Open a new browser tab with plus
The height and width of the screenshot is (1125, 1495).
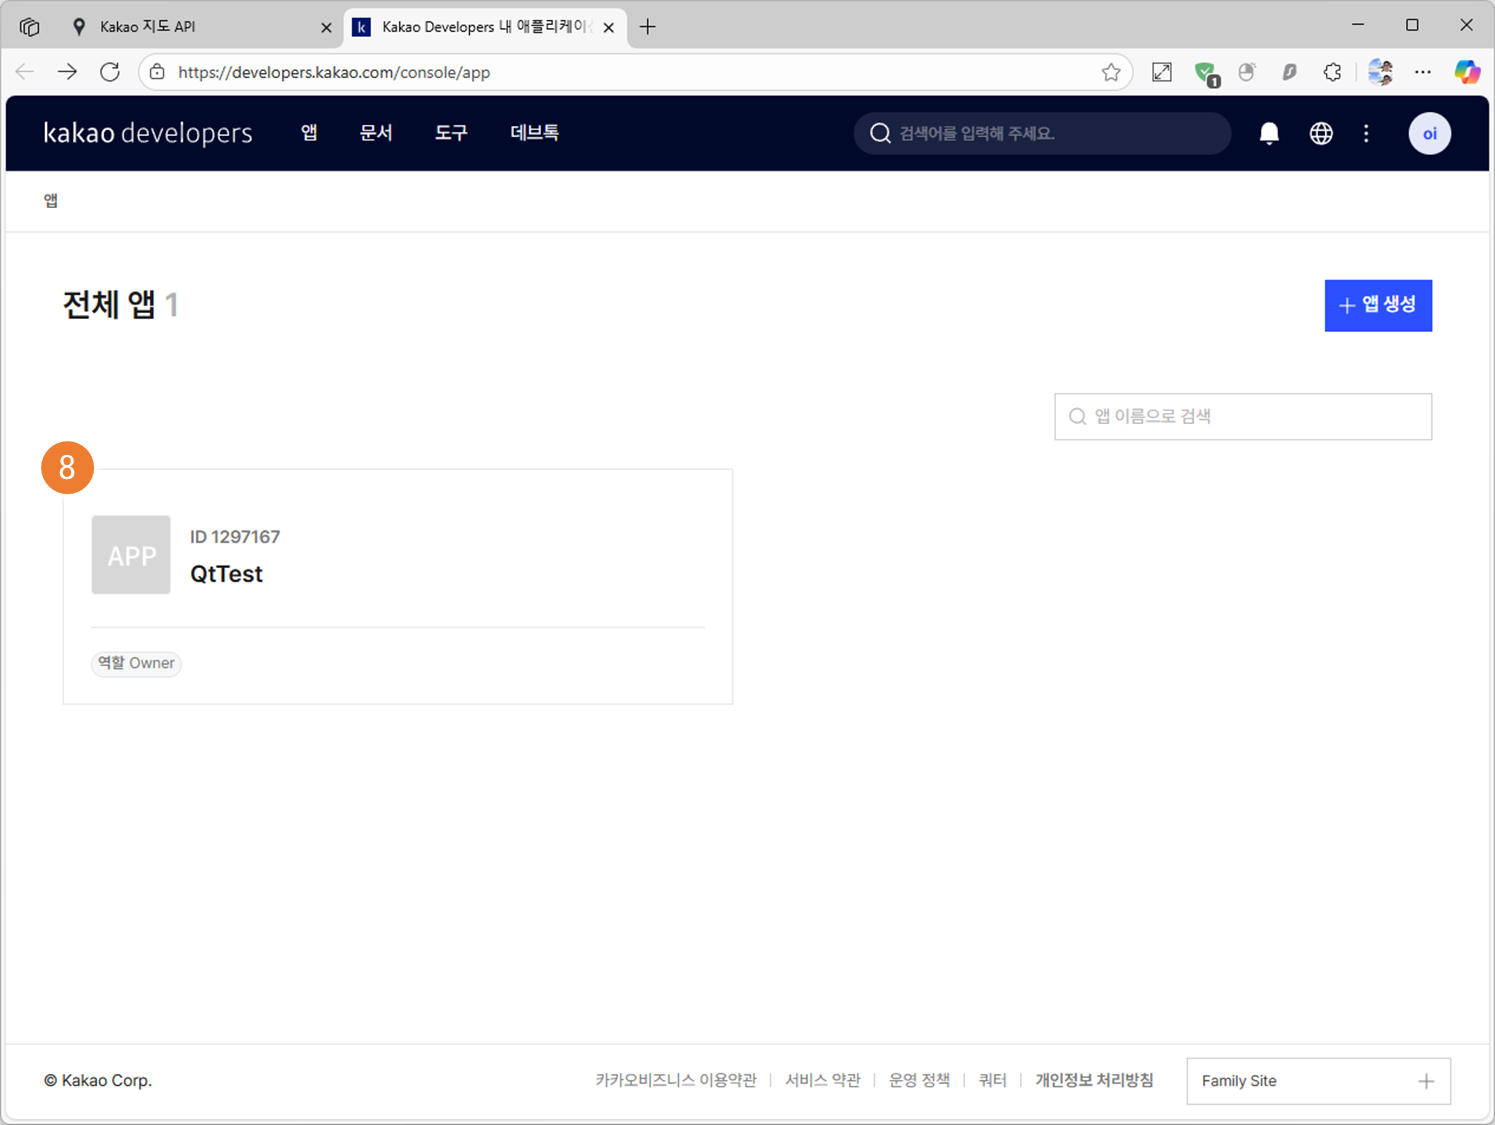point(648,27)
